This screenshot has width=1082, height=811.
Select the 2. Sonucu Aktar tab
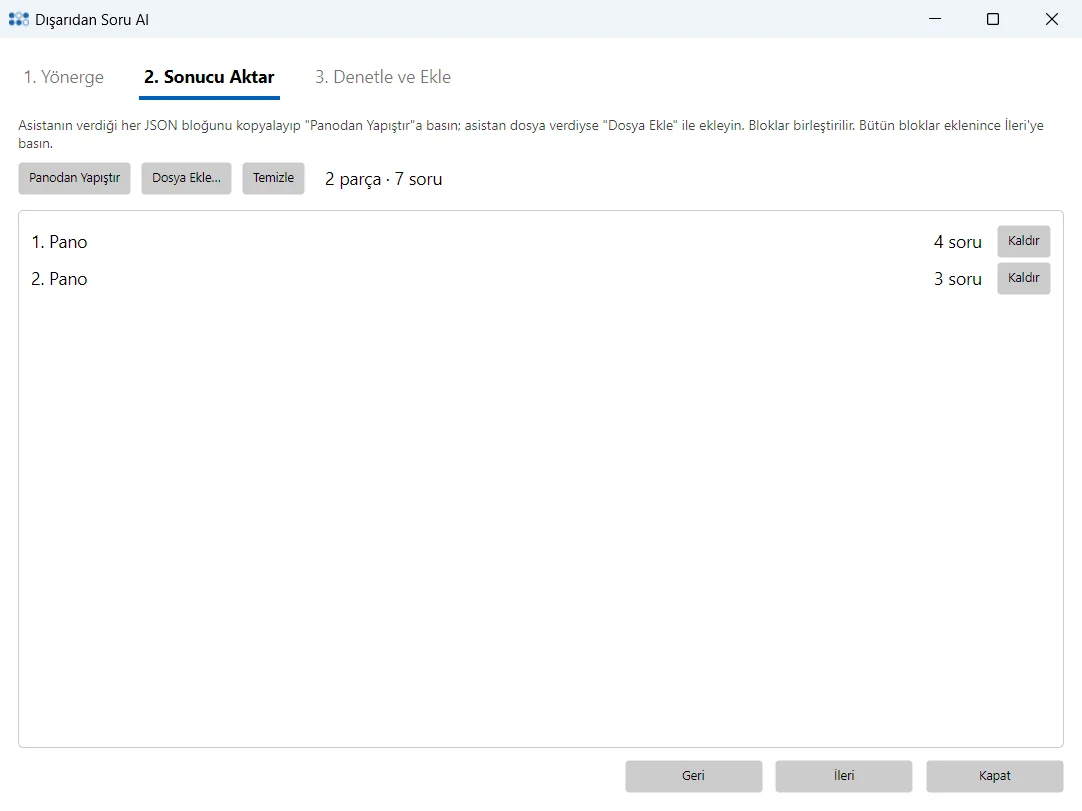[209, 77]
